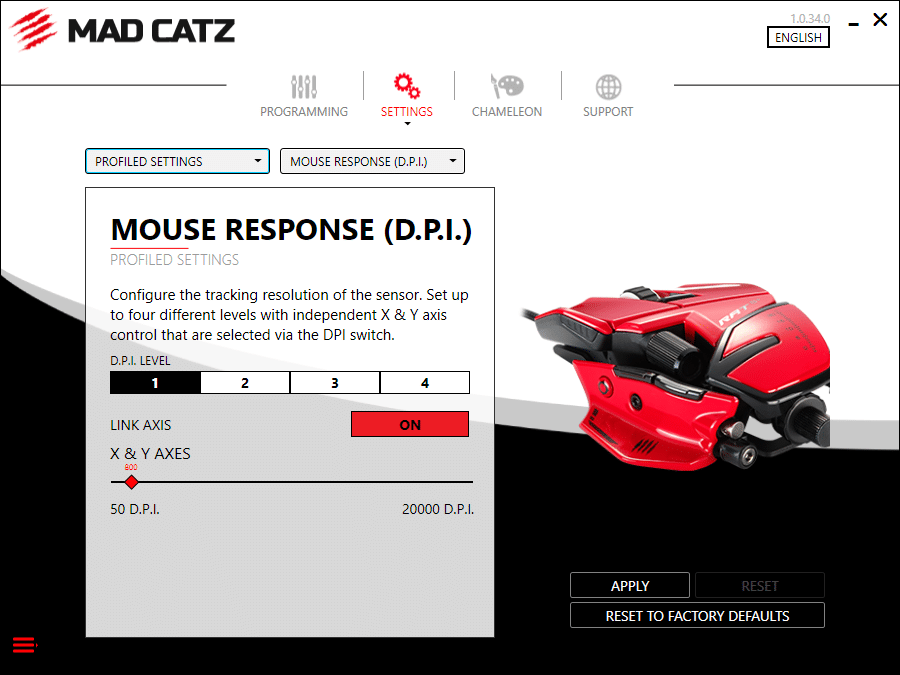Select D.P.I. level 2
This screenshot has width=900, height=675.
pos(245,382)
